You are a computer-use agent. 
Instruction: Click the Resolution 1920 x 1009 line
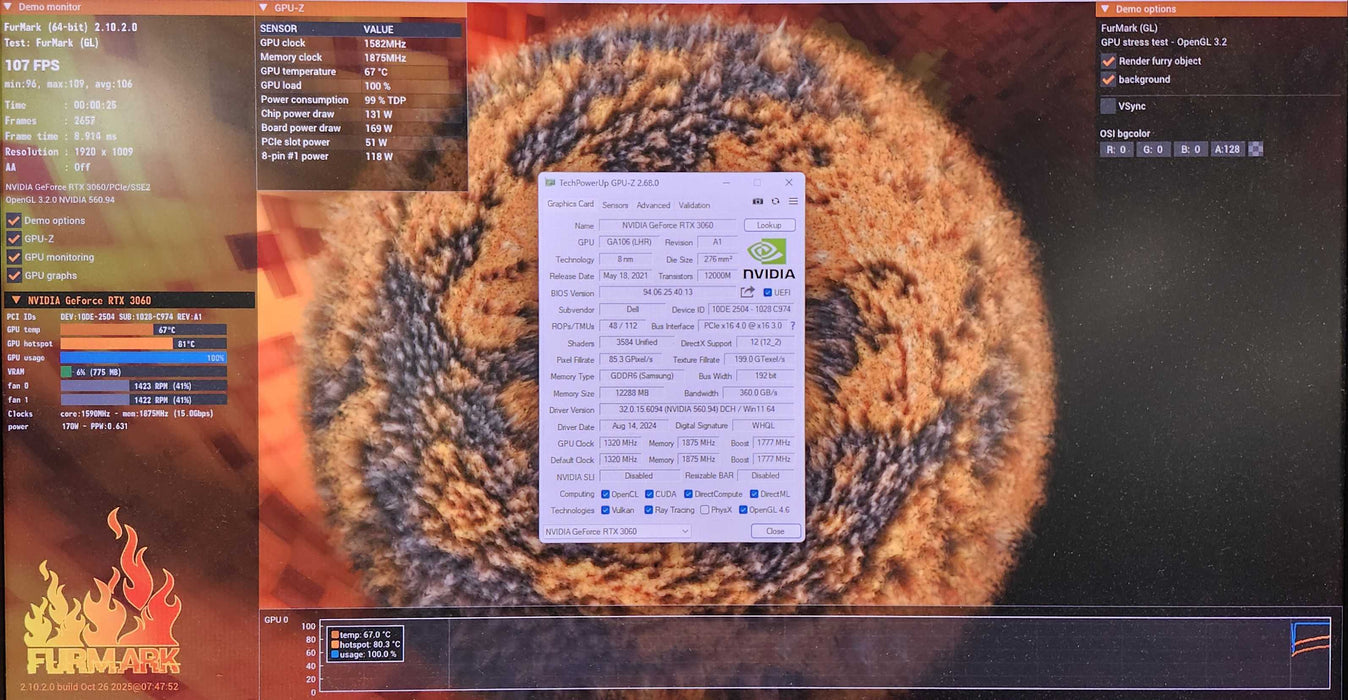click(x=69, y=152)
